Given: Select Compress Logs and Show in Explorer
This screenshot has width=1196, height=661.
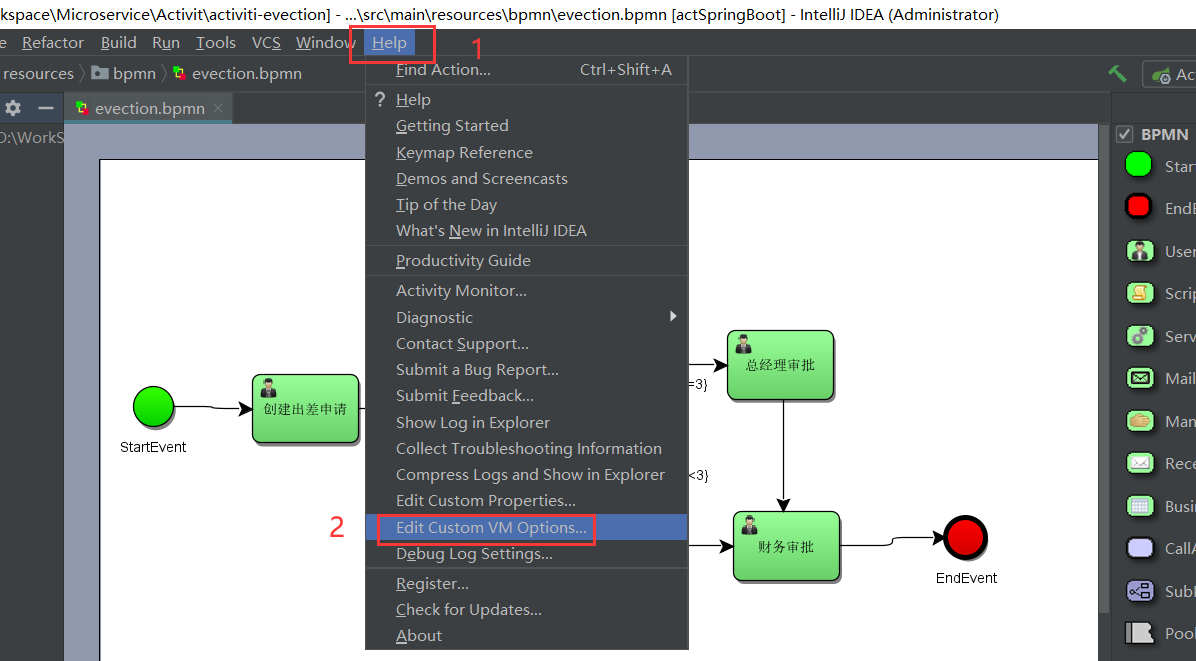Looking at the screenshot, I should pos(526,474).
